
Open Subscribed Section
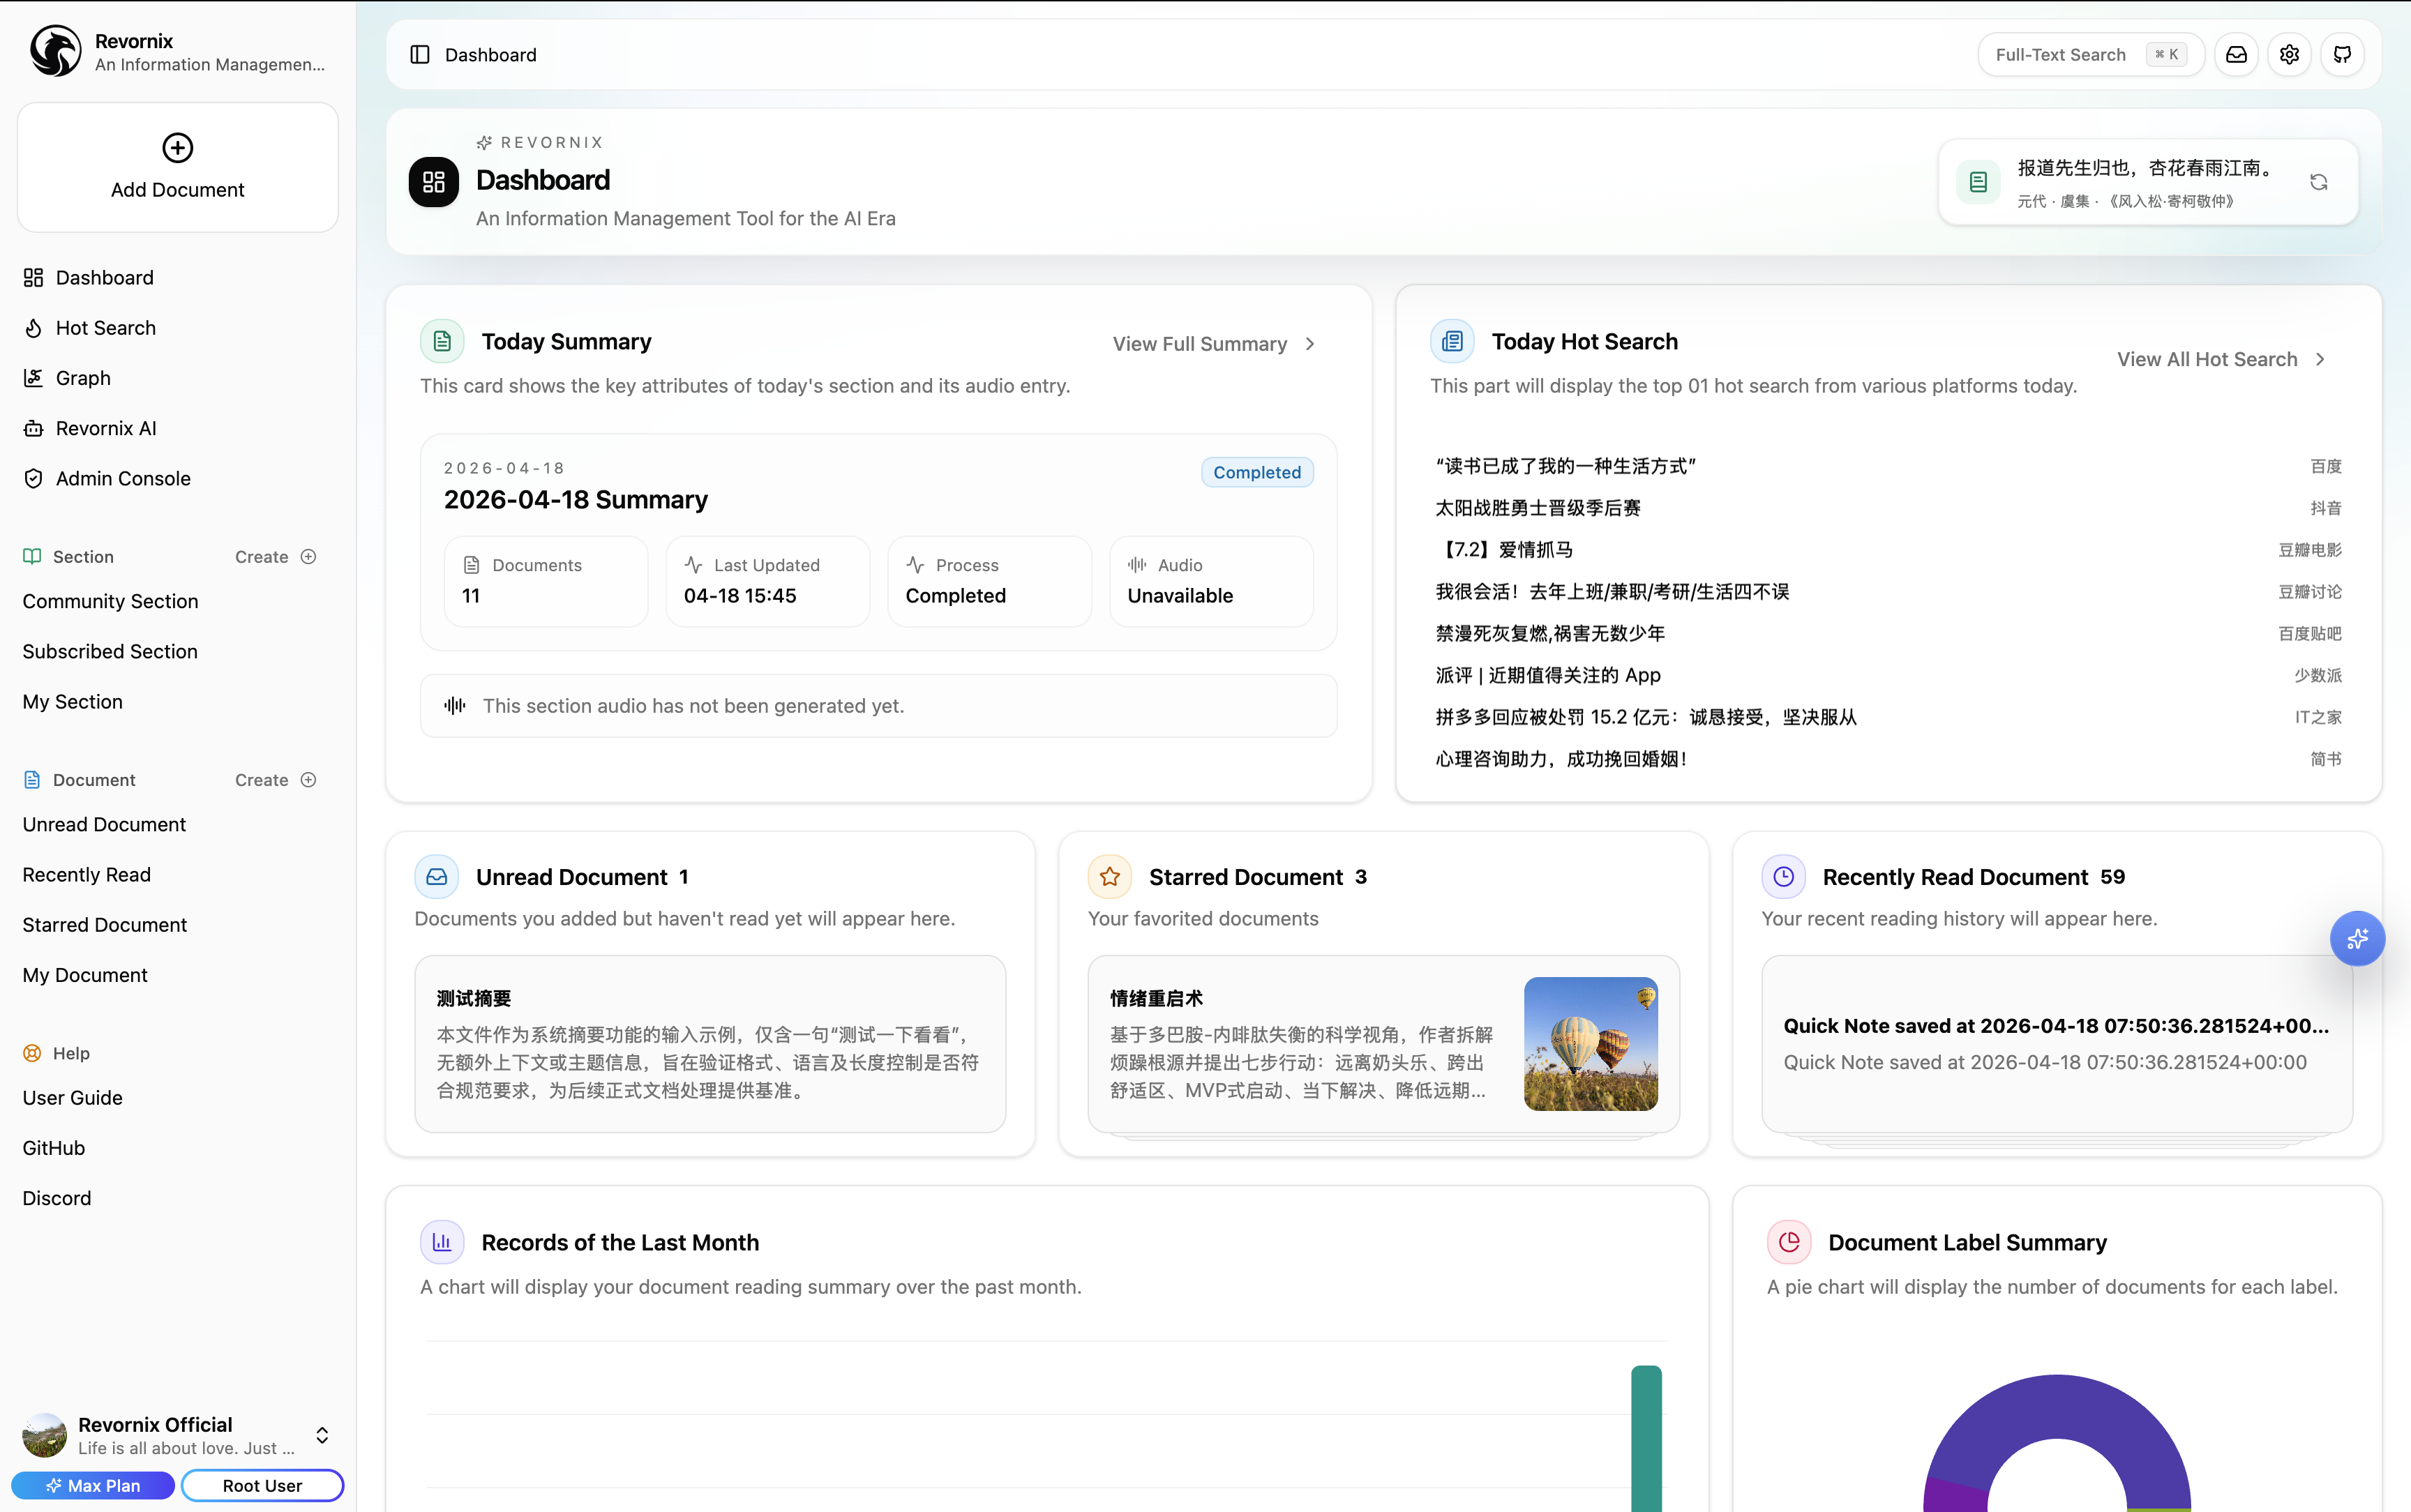pyautogui.click(x=110, y=652)
